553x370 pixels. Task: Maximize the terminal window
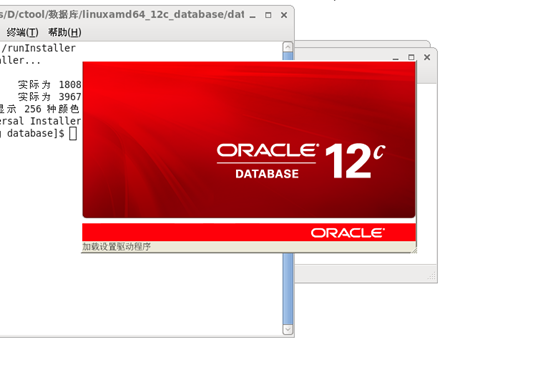(268, 15)
